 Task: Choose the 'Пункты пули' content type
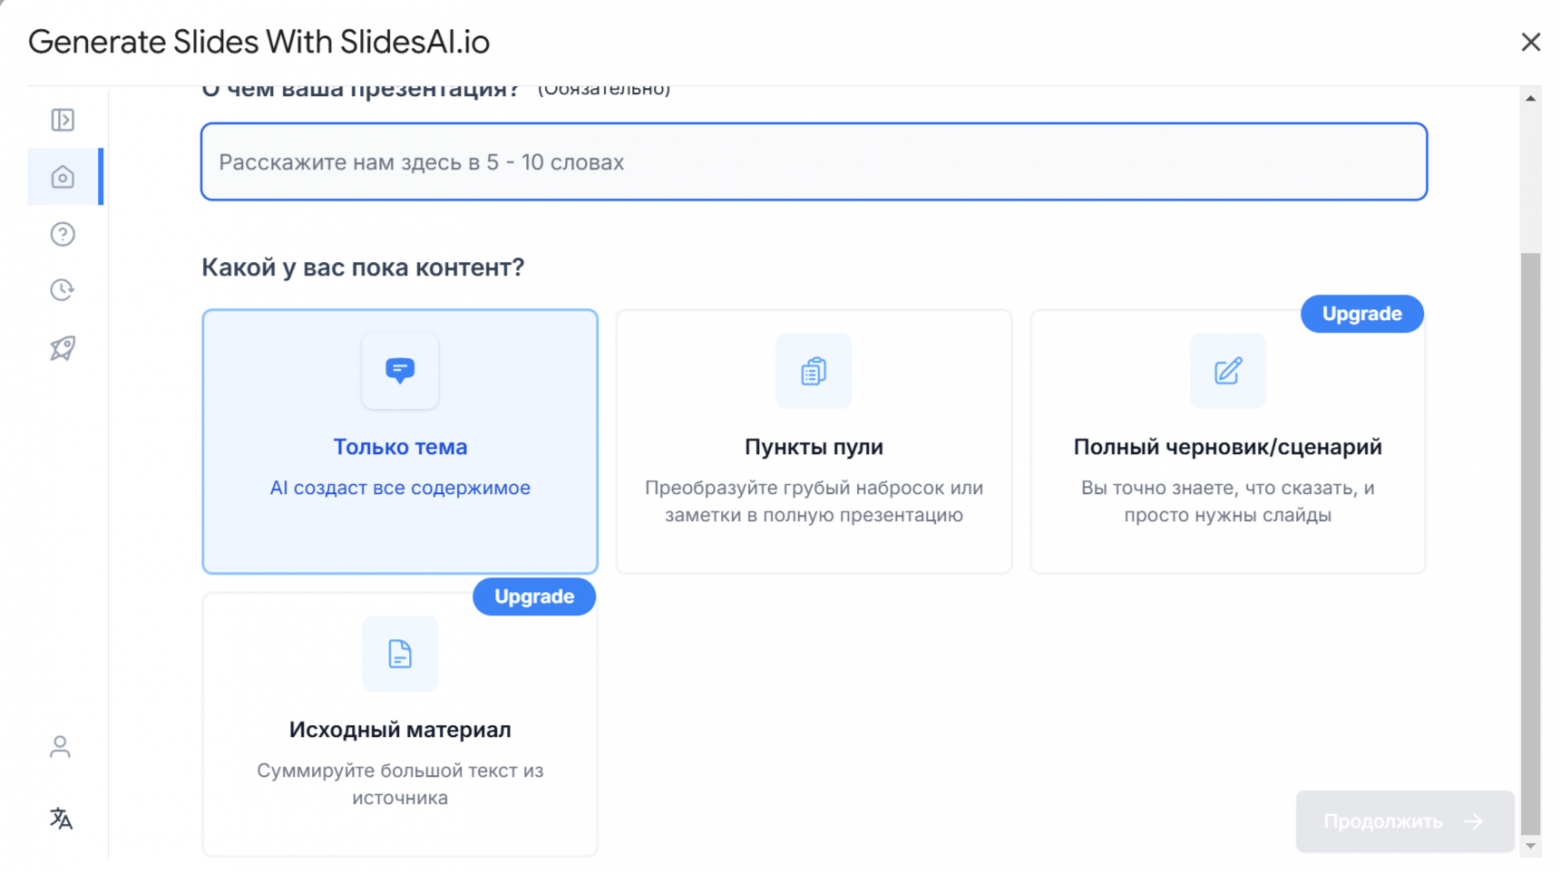[813, 442]
